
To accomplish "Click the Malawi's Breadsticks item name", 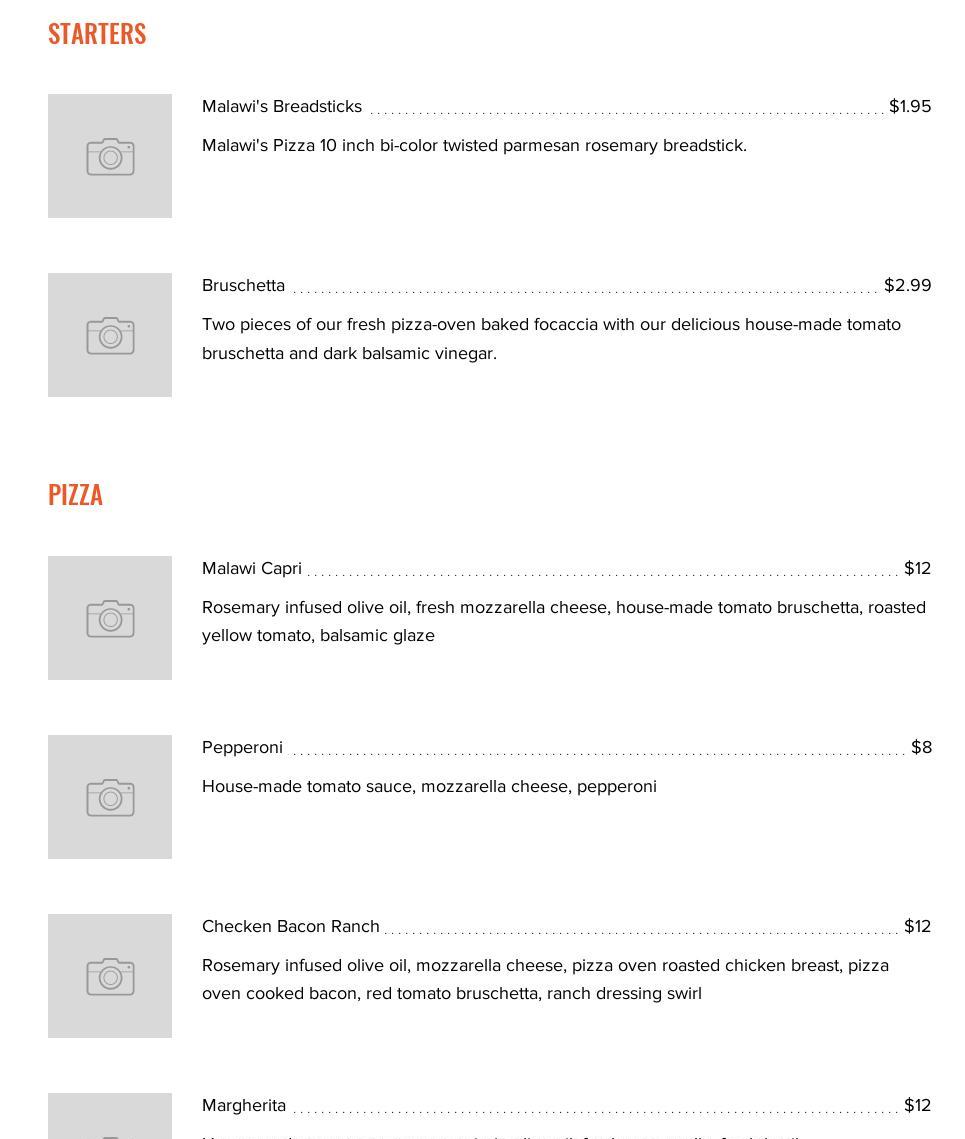I will [x=282, y=106].
